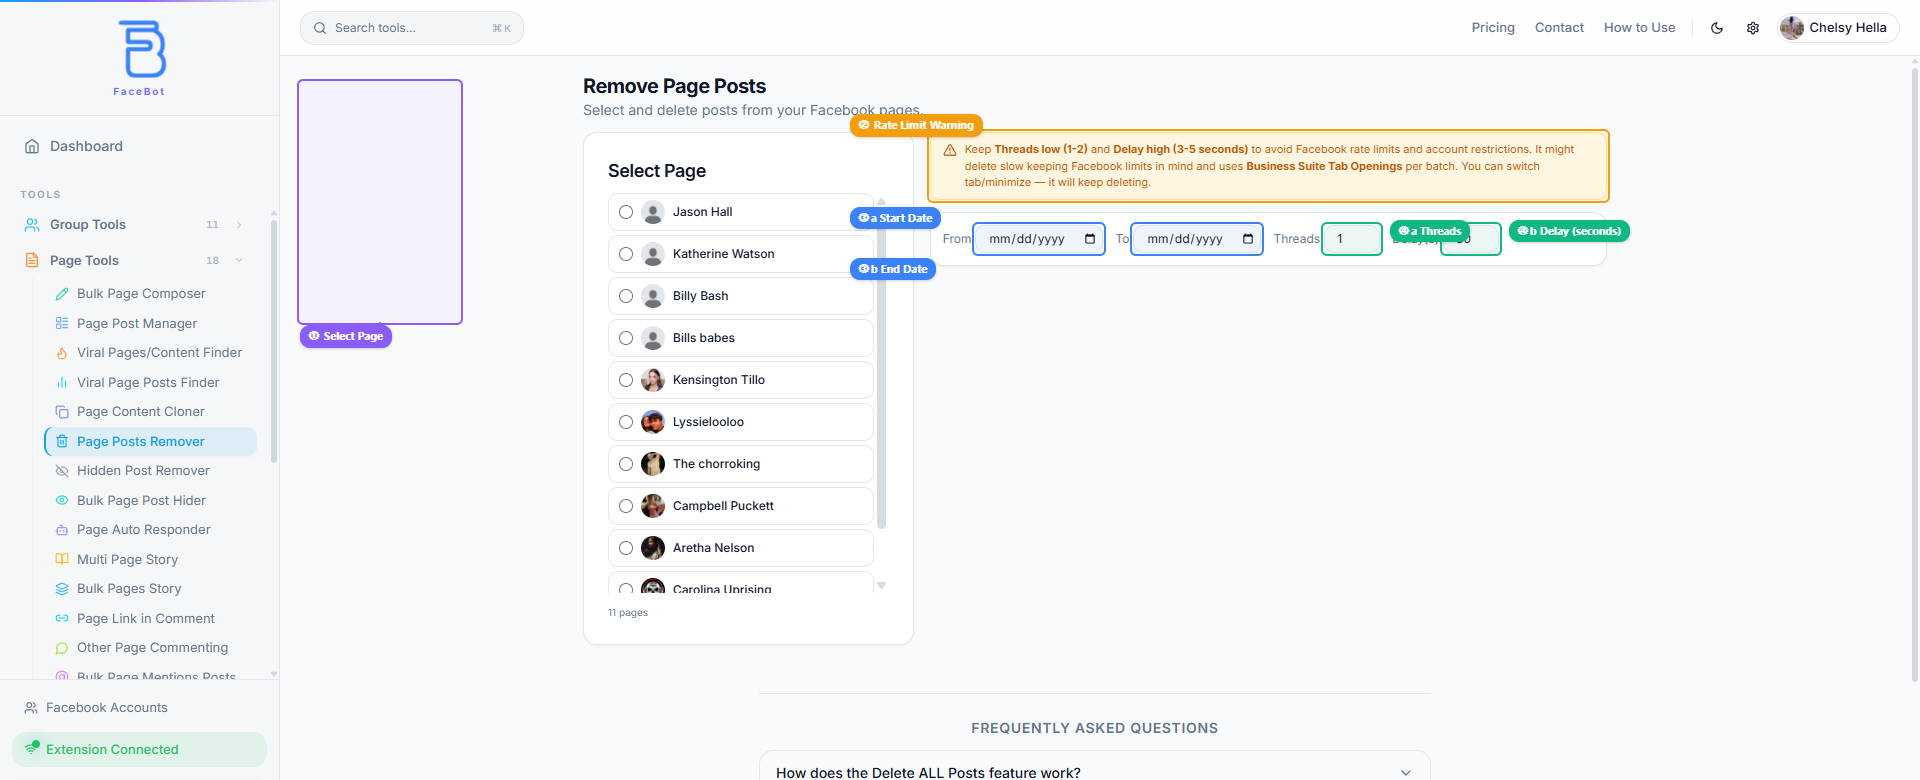Click page list scroll-down arrow
The width and height of the screenshot is (1920, 780).
click(881, 586)
